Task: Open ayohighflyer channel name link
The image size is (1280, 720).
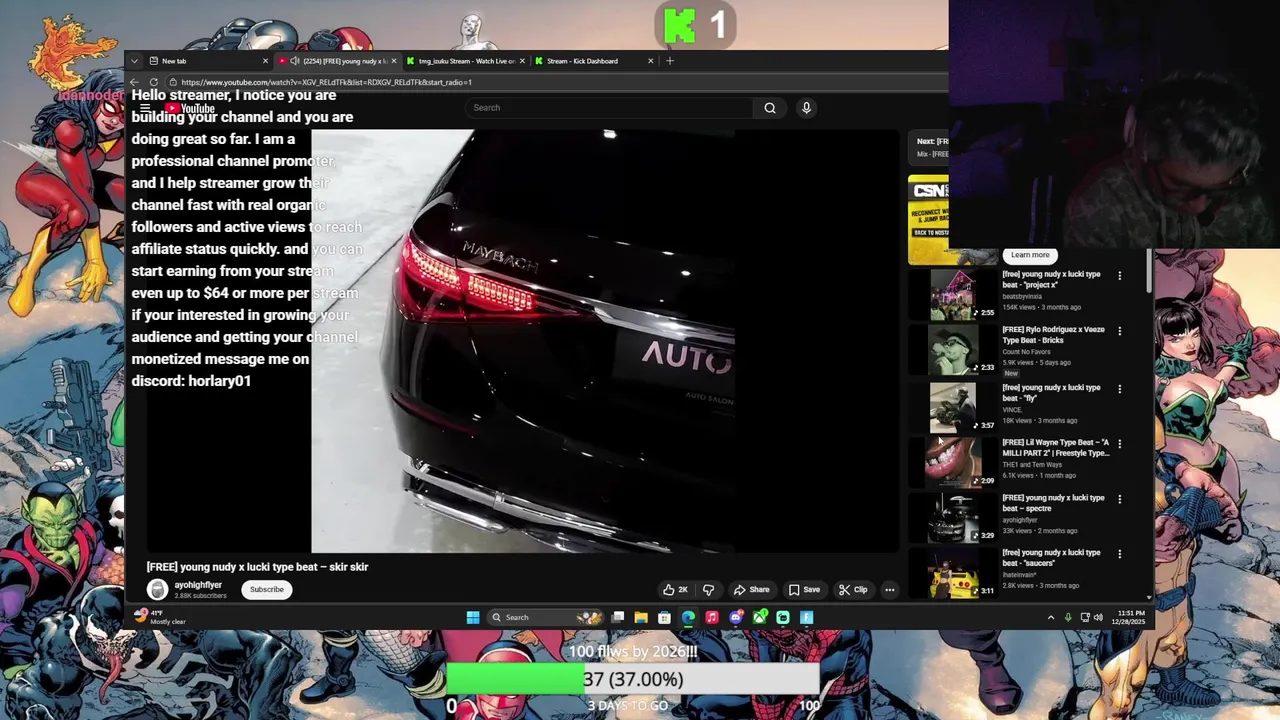Action: (x=198, y=585)
